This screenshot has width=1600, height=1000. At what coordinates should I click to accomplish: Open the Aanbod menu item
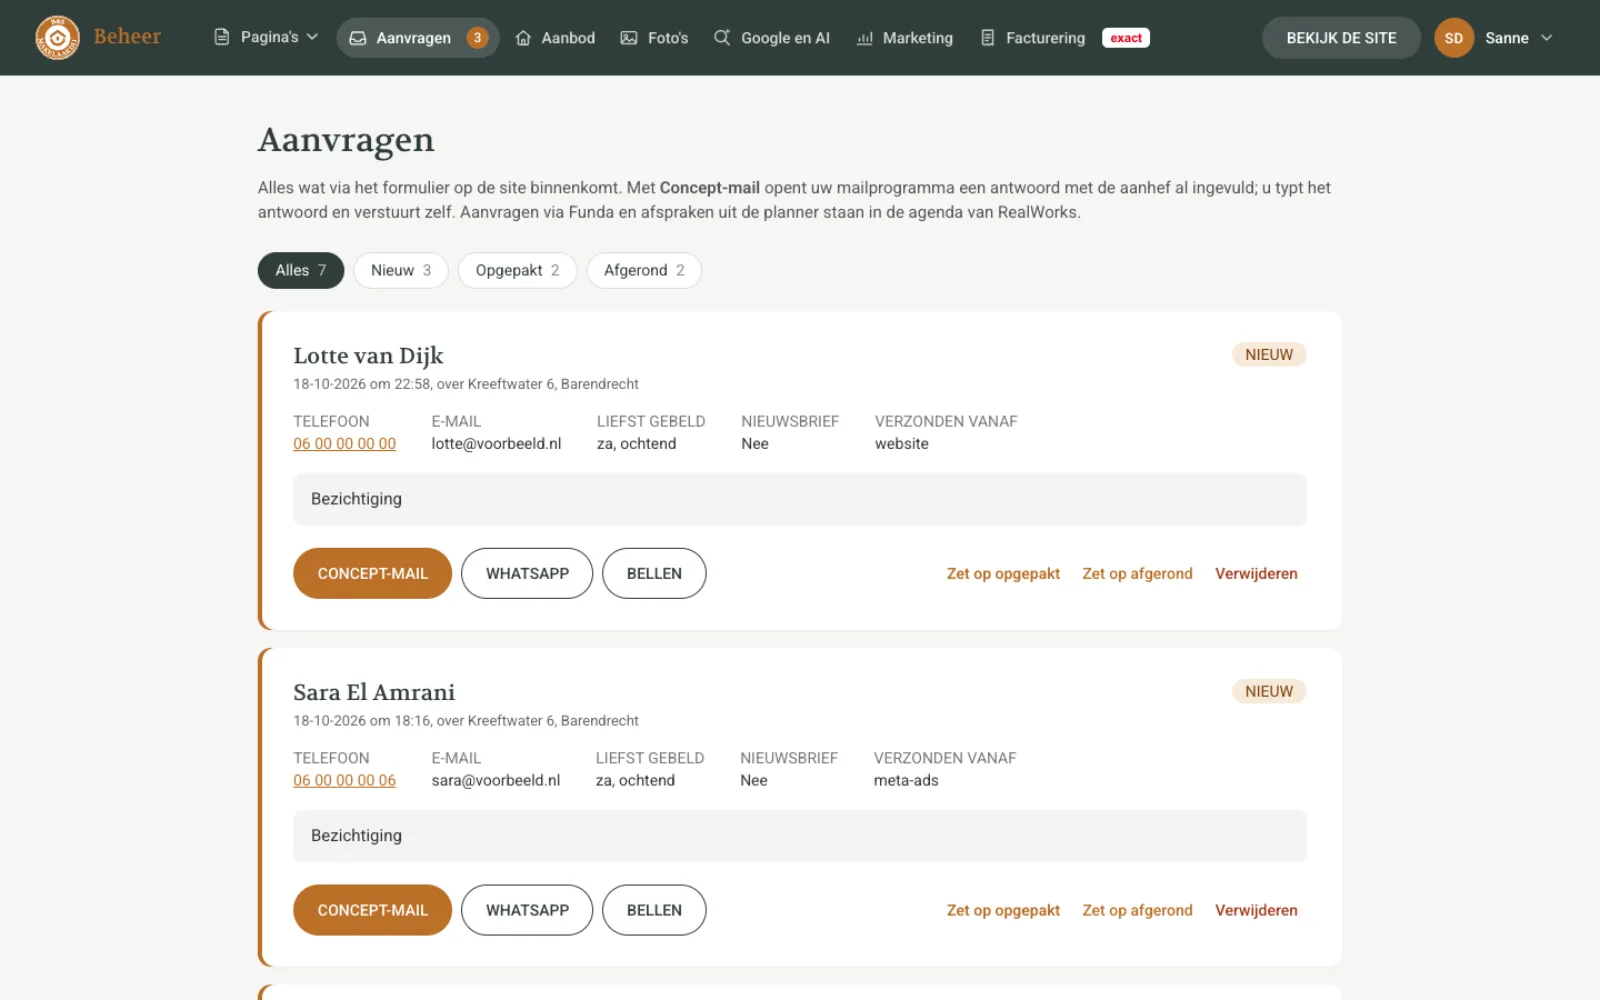click(x=555, y=38)
